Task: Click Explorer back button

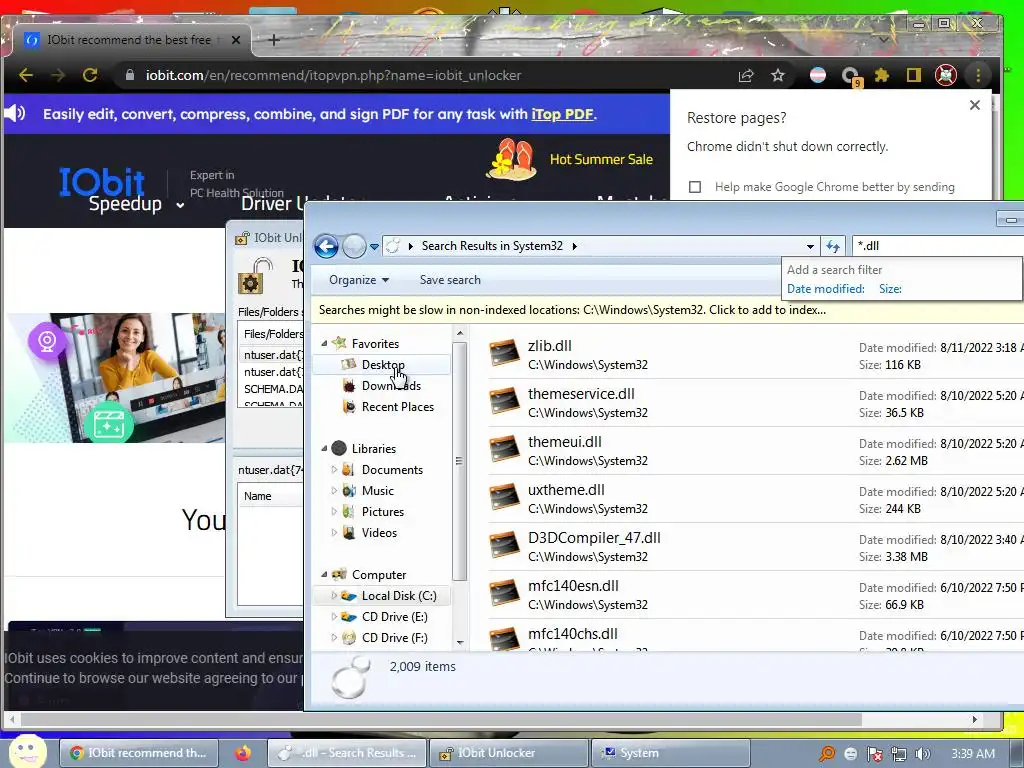Action: [326, 246]
